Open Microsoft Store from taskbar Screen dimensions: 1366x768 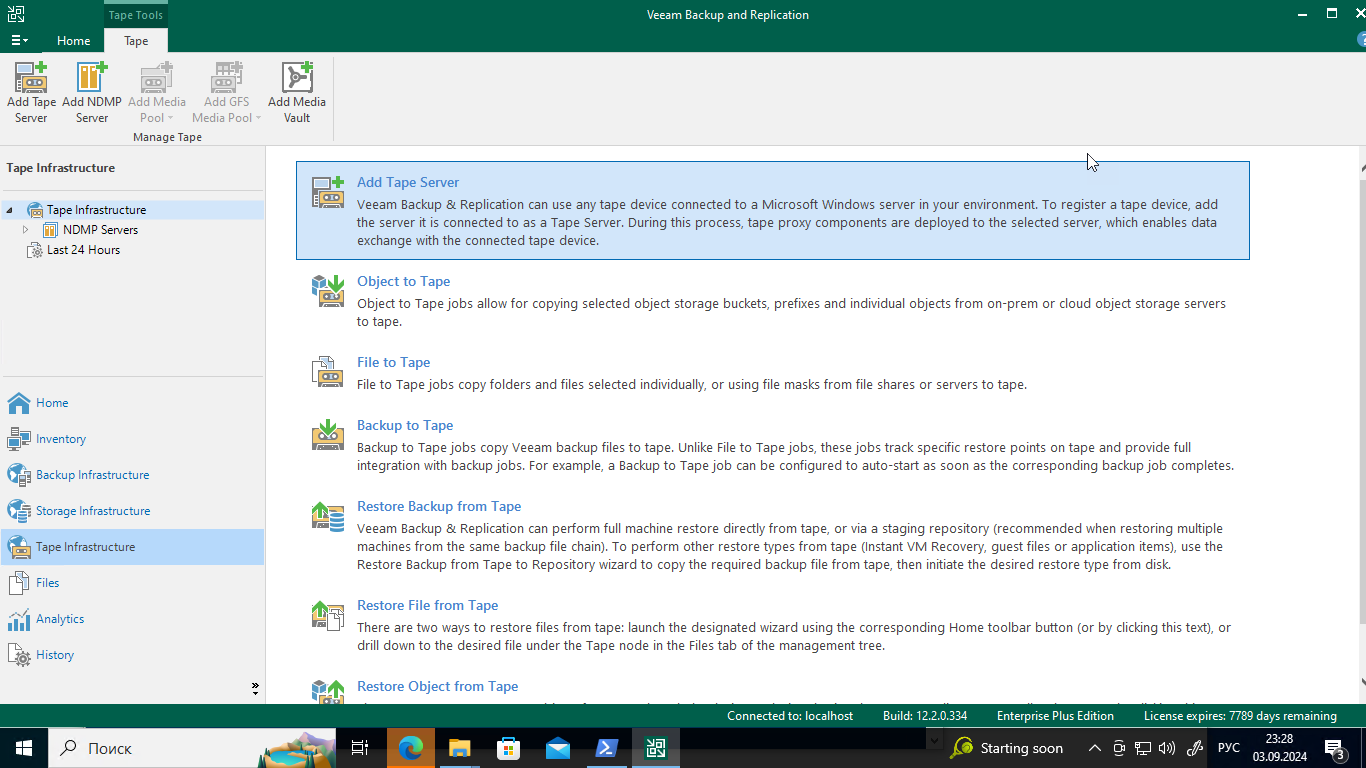click(508, 748)
